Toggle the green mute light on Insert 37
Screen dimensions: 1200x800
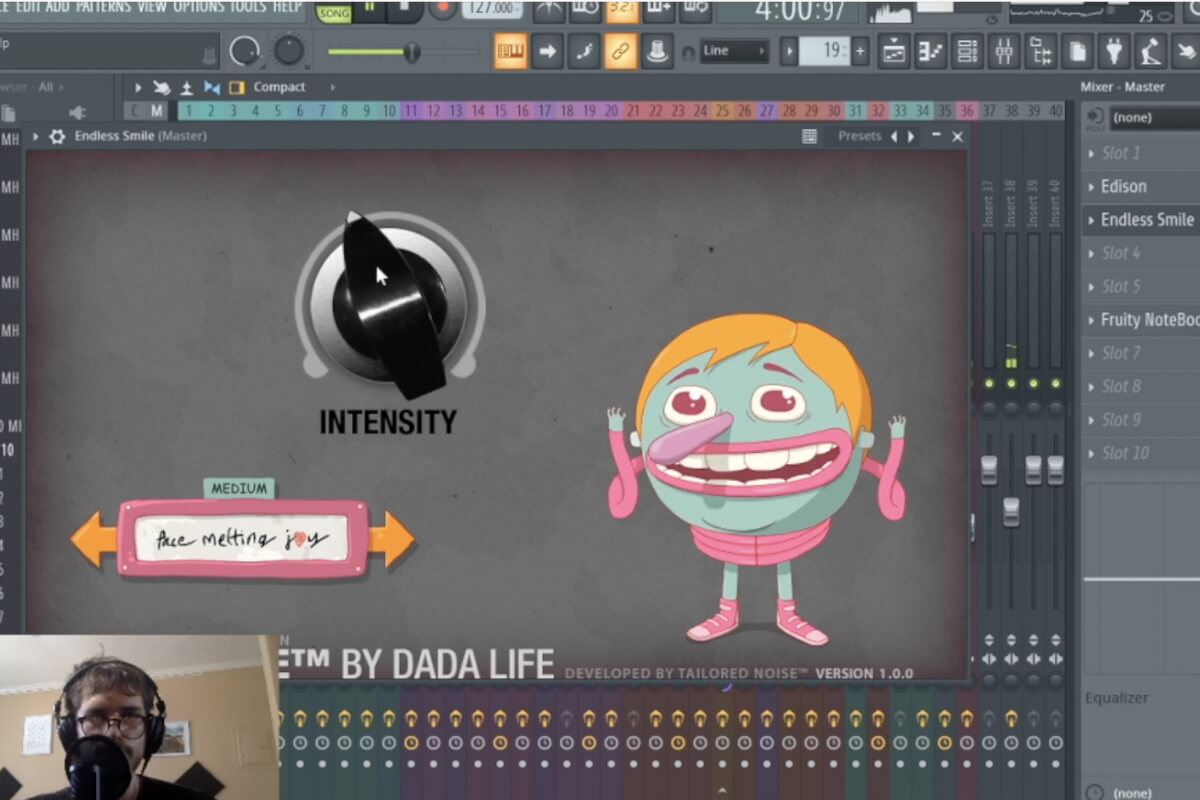point(989,384)
